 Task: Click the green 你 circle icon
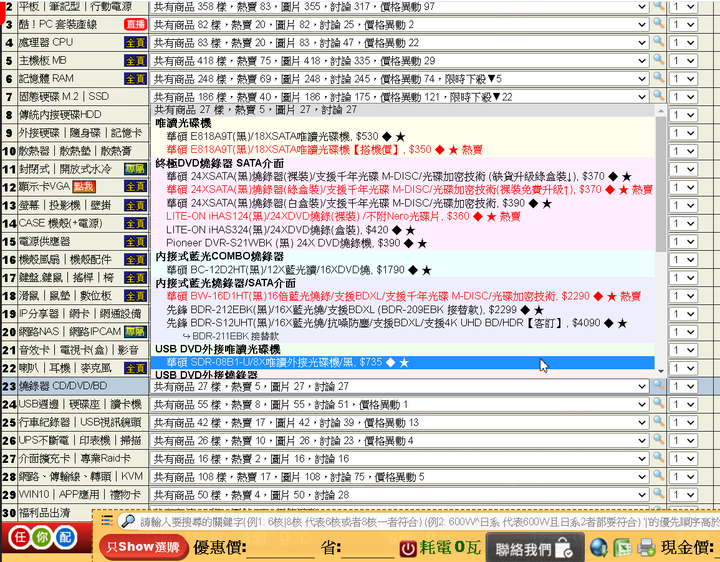[42, 537]
